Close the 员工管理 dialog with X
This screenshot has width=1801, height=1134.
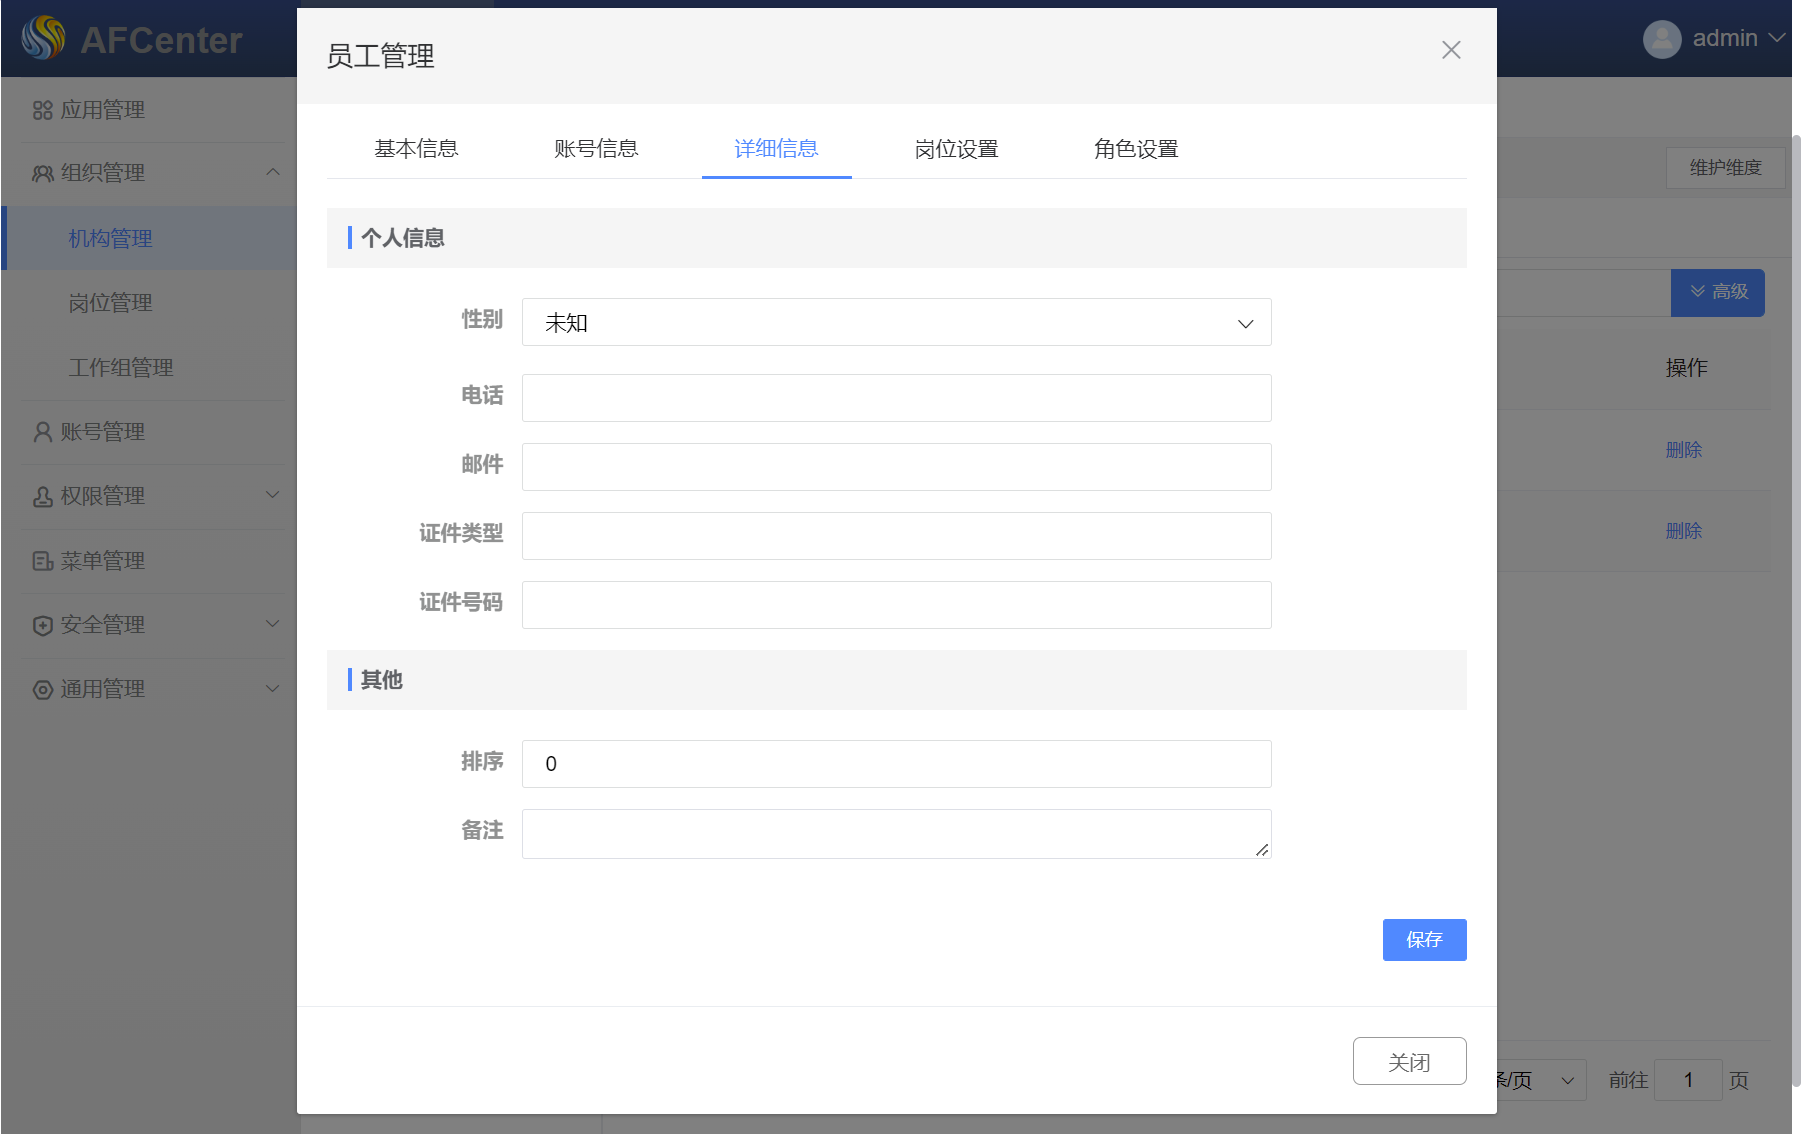(1451, 50)
